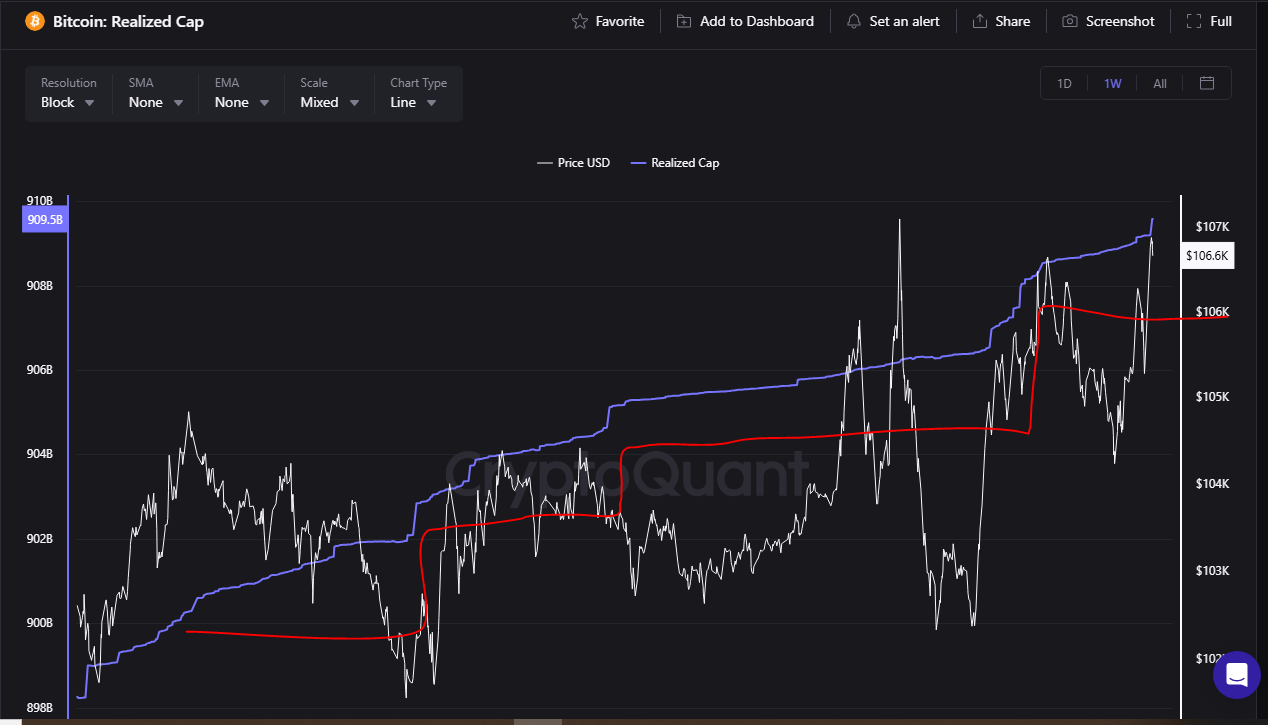Switch to the All time range
The width and height of the screenshot is (1268, 725).
point(1159,83)
